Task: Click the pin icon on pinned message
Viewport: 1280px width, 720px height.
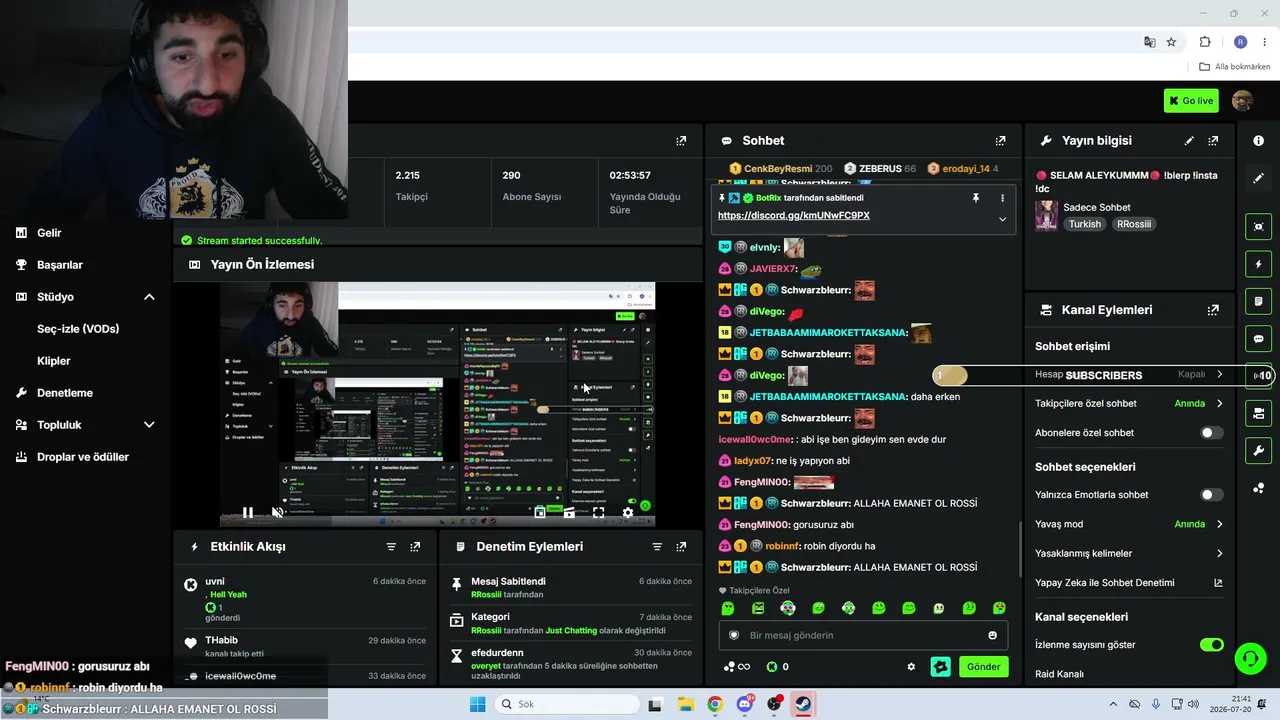Action: click(x=976, y=198)
